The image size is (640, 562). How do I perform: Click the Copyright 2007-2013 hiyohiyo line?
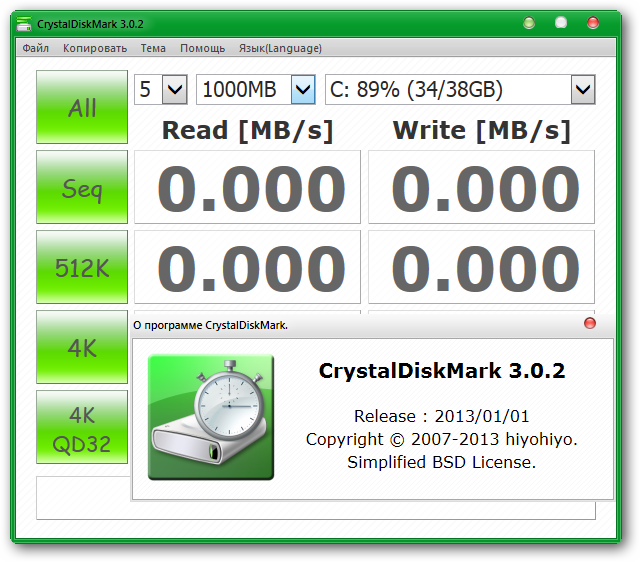click(x=442, y=439)
